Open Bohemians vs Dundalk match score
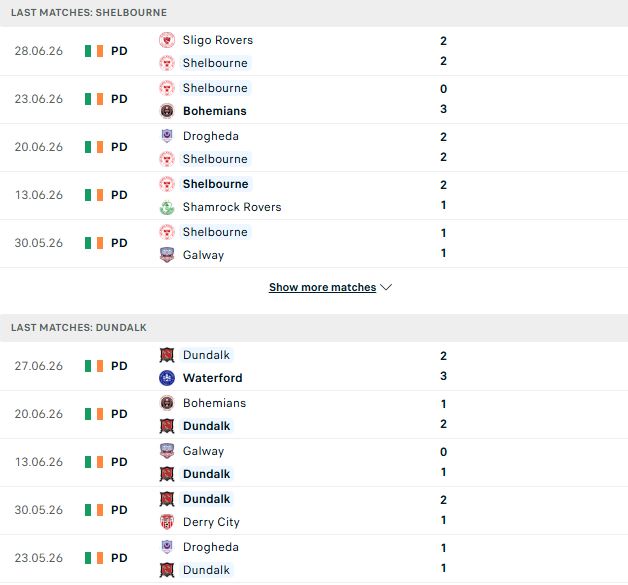The width and height of the screenshot is (628, 585). [x=443, y=414]
